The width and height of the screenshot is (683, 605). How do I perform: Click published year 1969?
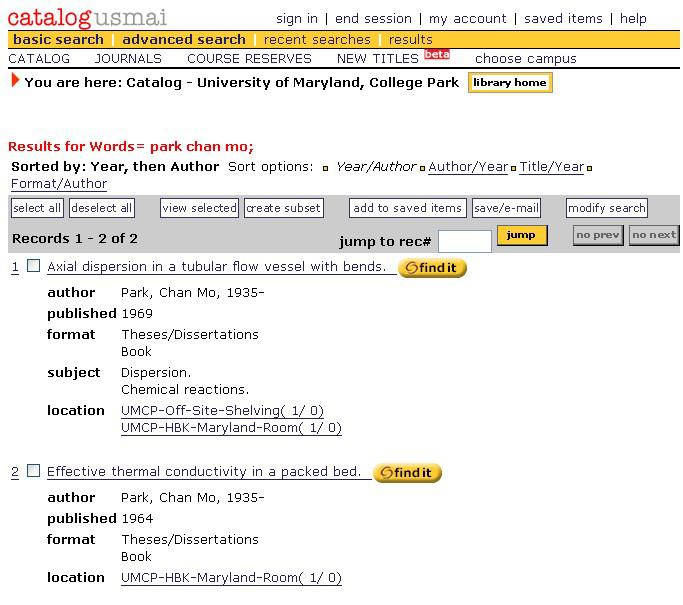coord(137,314)
